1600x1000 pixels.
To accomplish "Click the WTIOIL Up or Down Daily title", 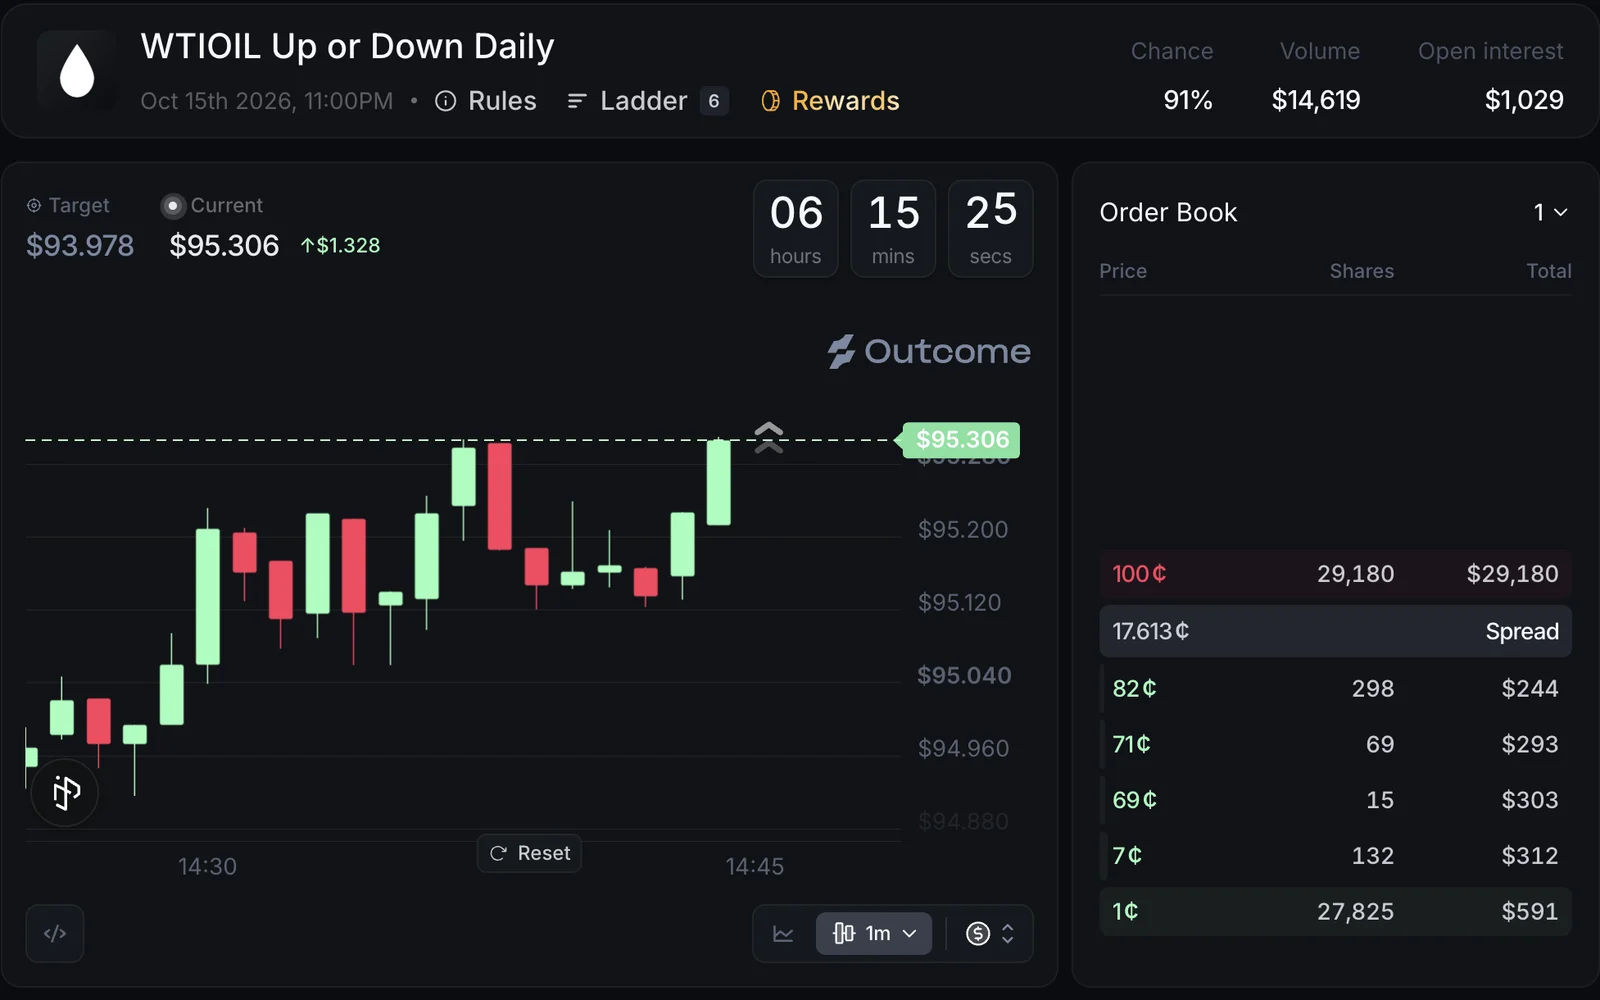I will click(x=347, y=47).
